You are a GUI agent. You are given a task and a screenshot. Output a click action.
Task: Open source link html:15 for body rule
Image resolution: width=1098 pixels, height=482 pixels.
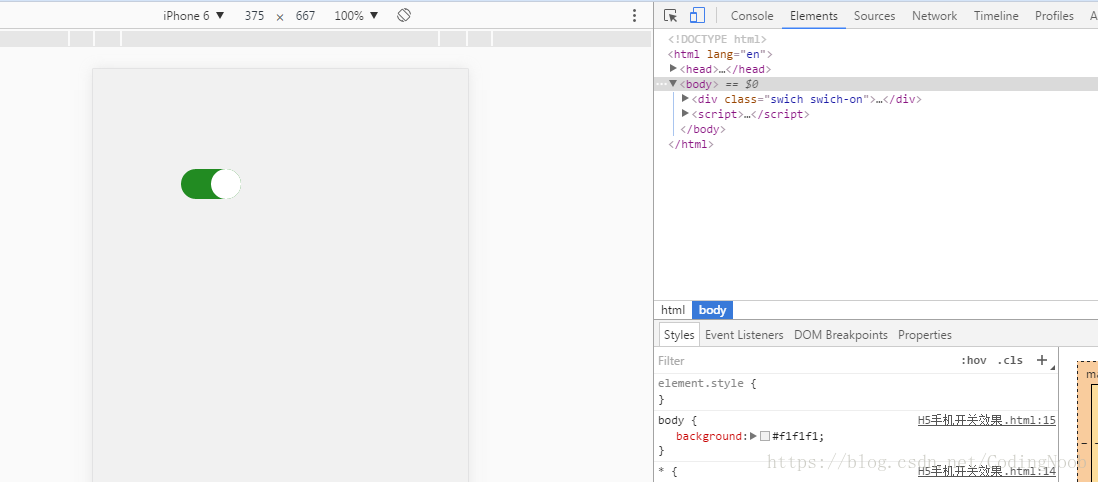[x=987, y=420]
